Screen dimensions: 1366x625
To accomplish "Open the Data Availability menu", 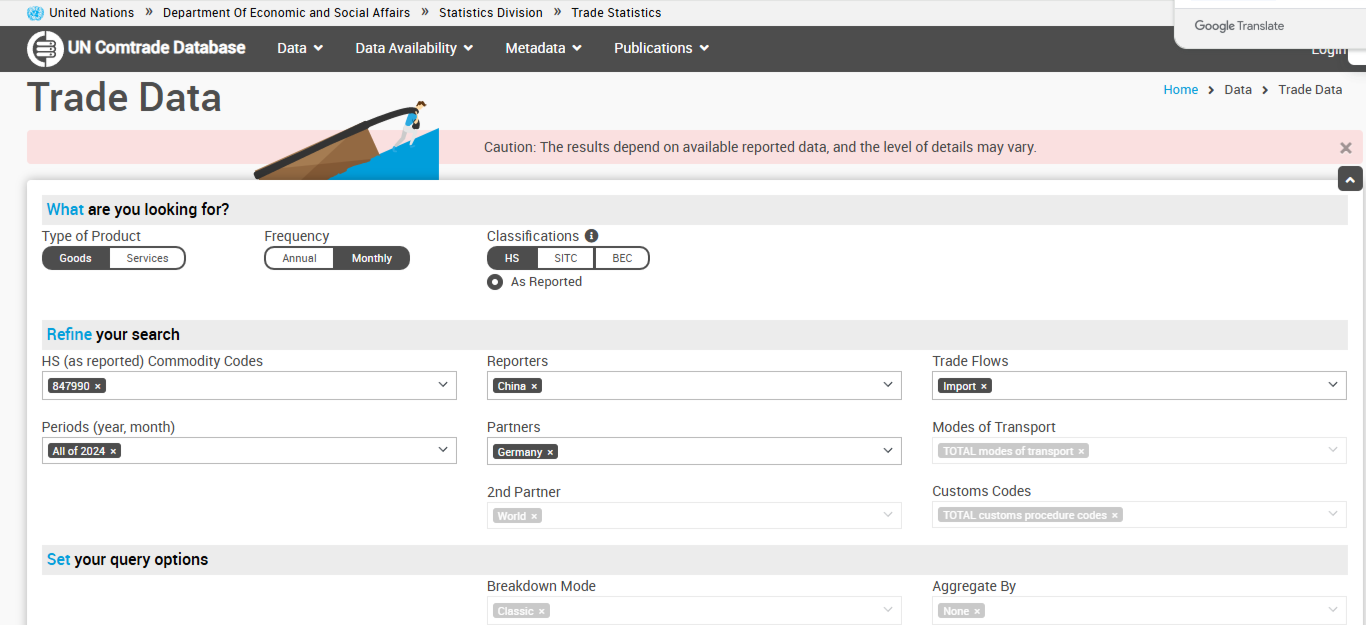I will pos(414,48).
